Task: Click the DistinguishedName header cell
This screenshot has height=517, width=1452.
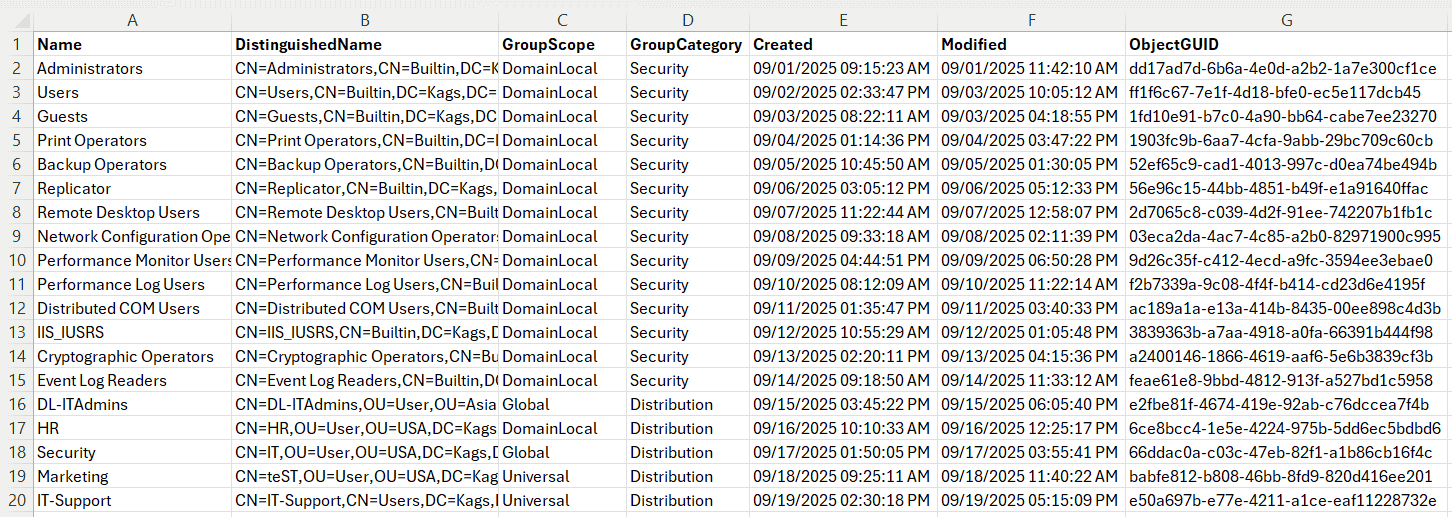Action: click(364, 44)
